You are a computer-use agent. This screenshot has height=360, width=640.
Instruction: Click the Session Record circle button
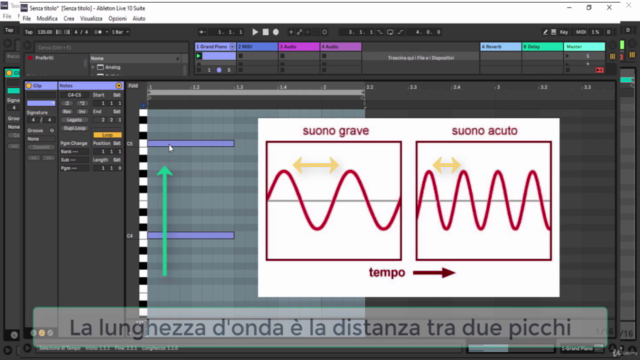[324, 32]
